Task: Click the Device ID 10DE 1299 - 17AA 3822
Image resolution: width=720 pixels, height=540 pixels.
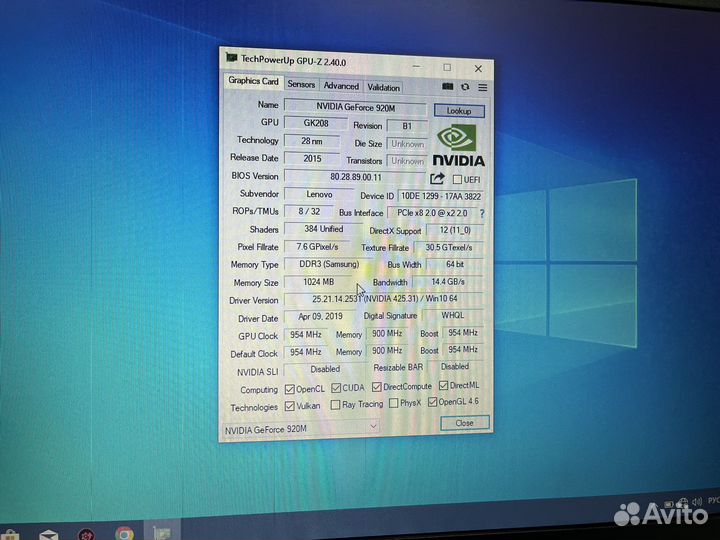Action: 441,196
